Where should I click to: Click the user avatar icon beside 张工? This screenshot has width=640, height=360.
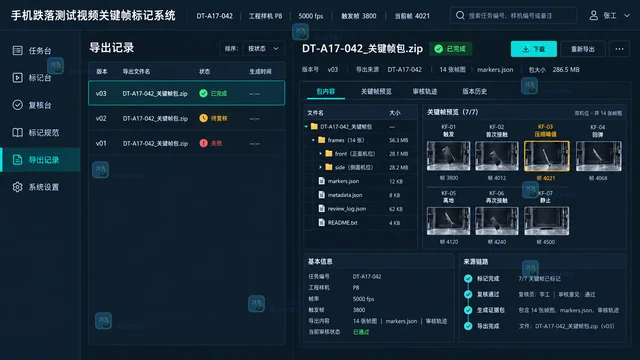(x=593, y=16)
